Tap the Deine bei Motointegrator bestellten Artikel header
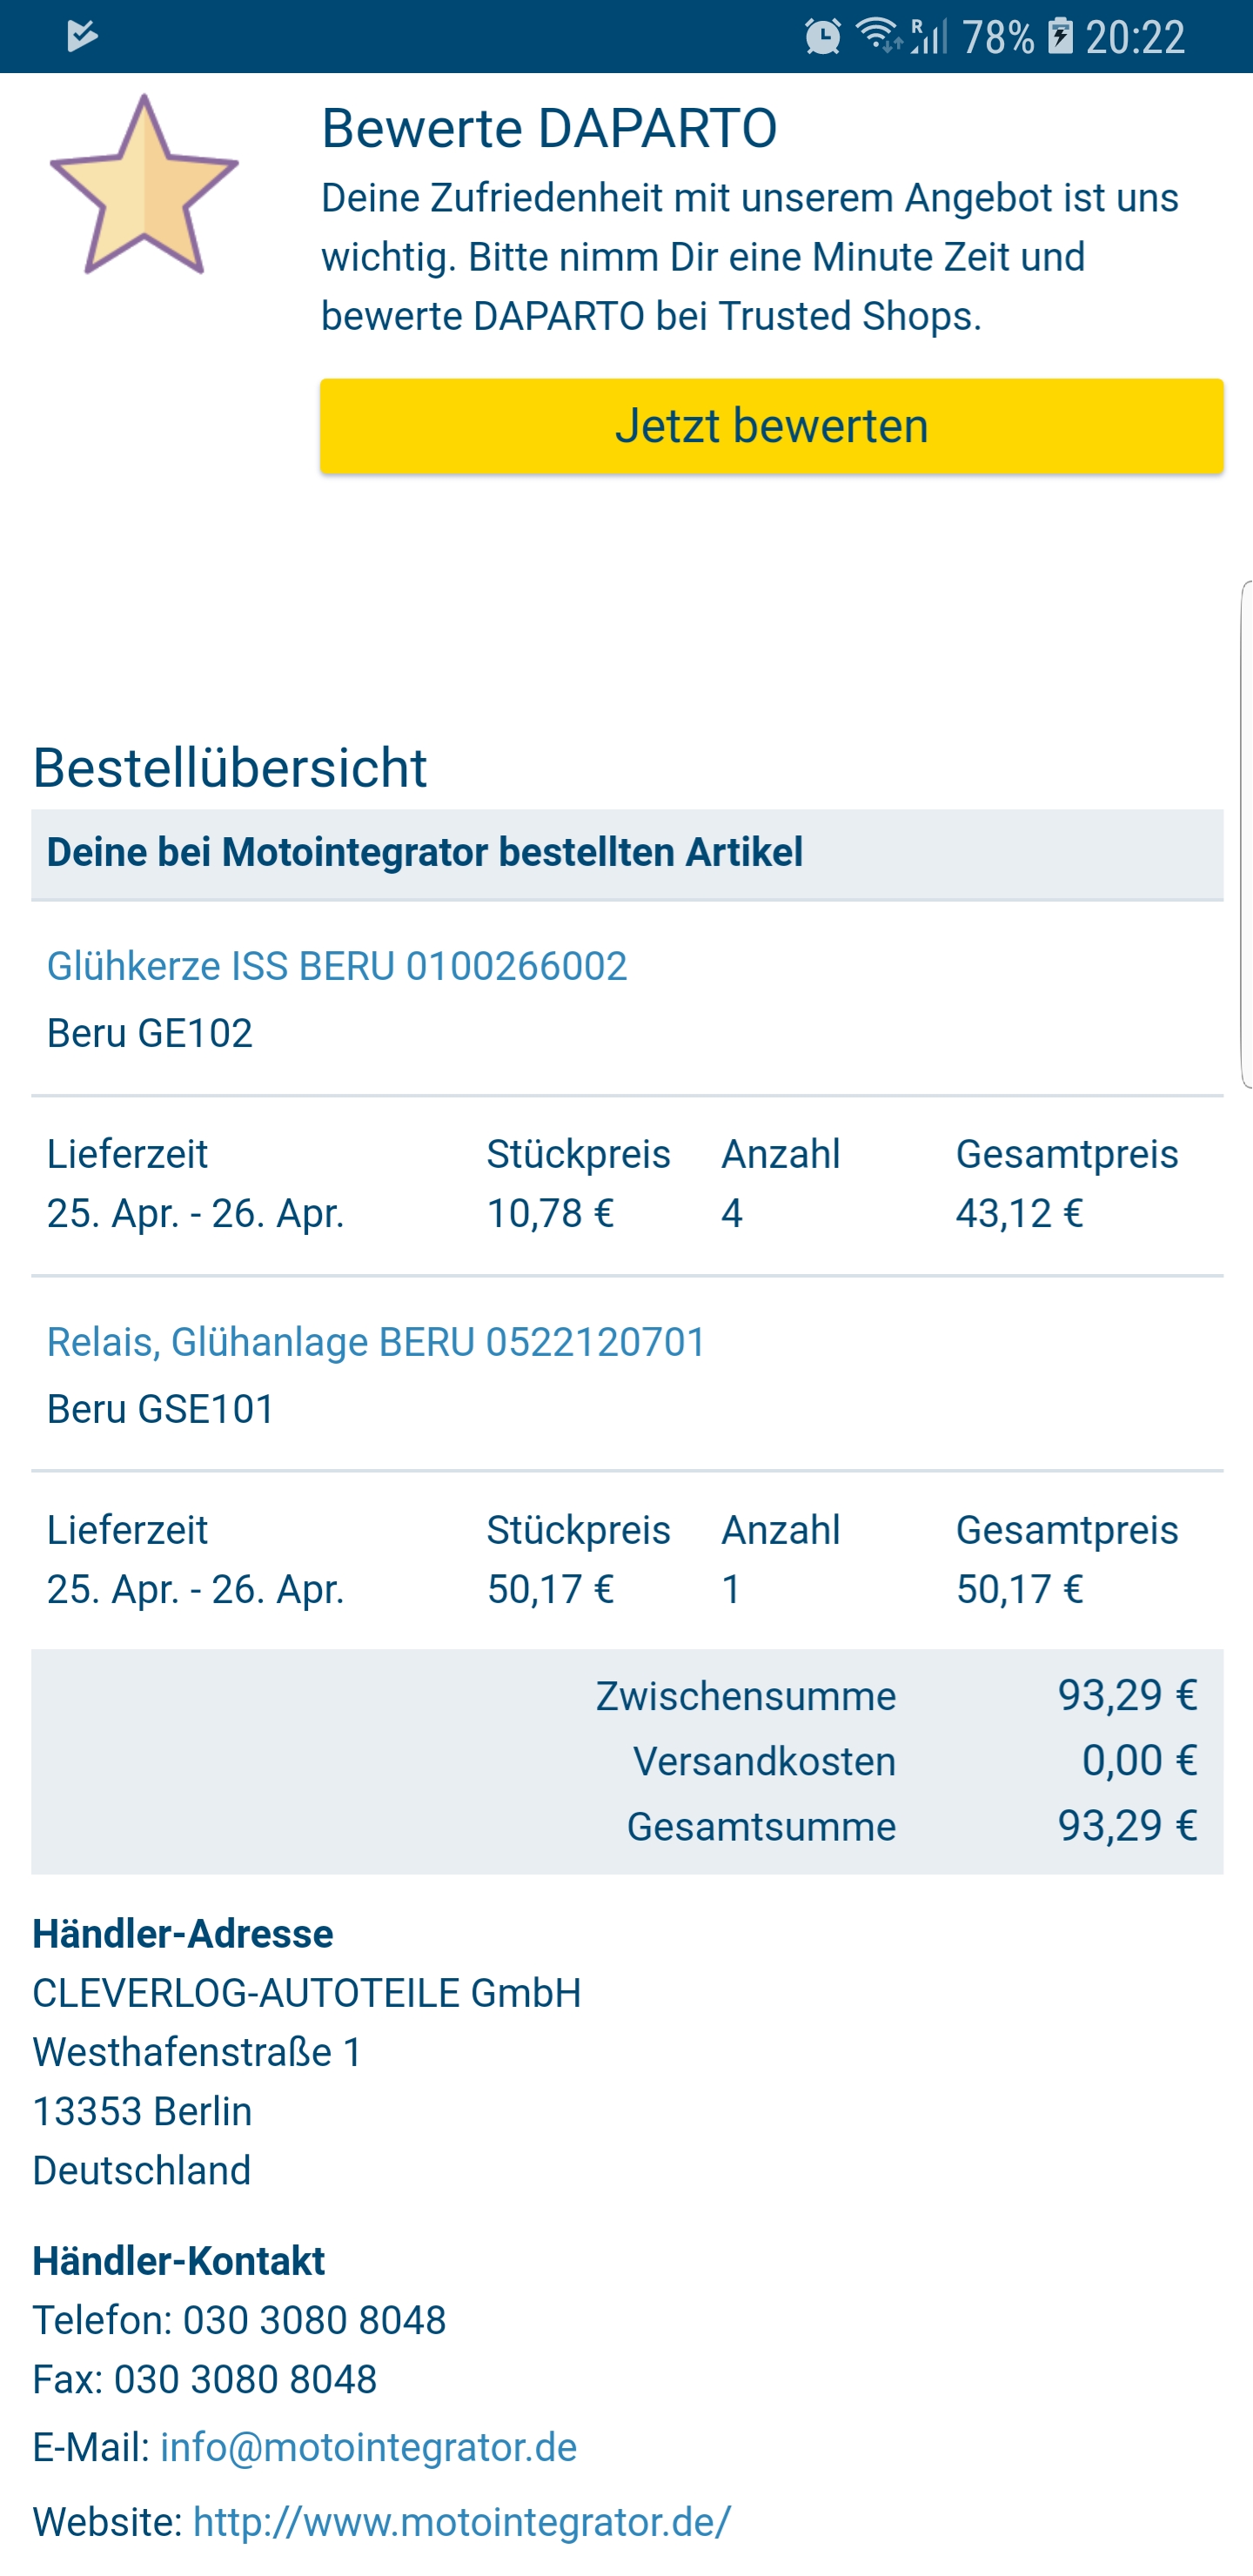Screen dimensions: 1253x2576 425,853
